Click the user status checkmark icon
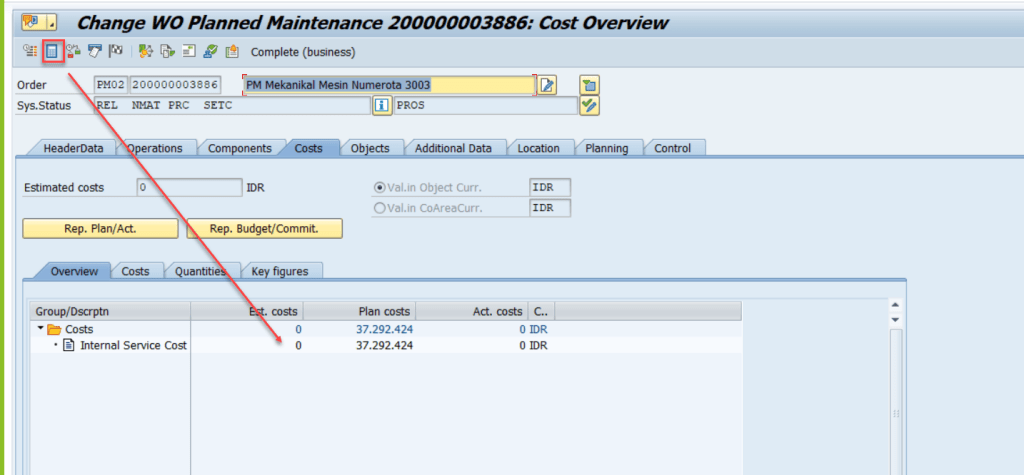Image resolution: width=1024 pixels, height=475 pixels. 589,105
